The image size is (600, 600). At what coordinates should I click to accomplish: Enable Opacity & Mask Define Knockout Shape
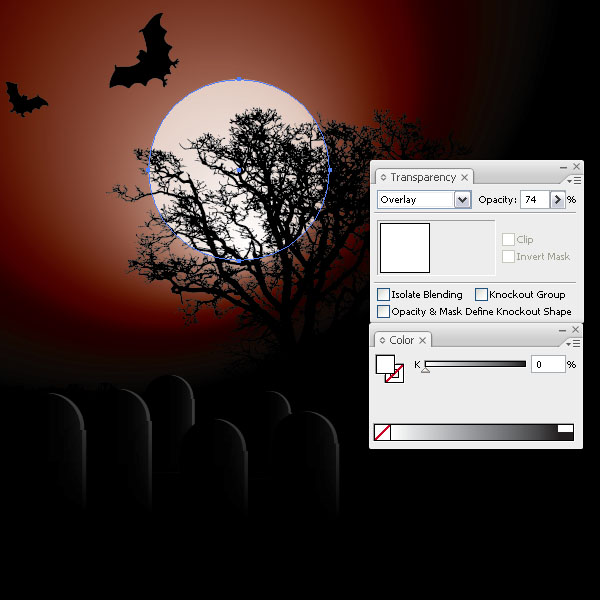coord(383,311)
